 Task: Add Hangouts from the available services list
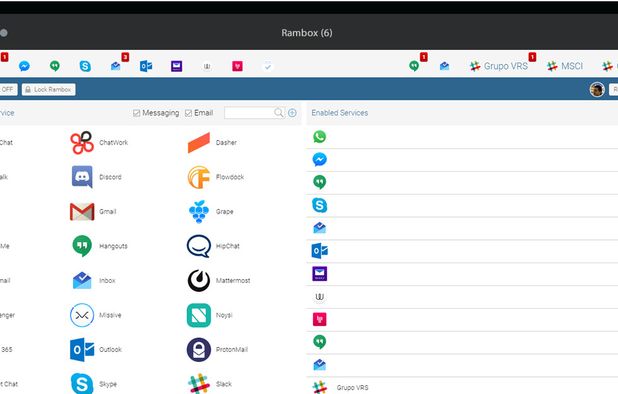click(x=100, y=246)
